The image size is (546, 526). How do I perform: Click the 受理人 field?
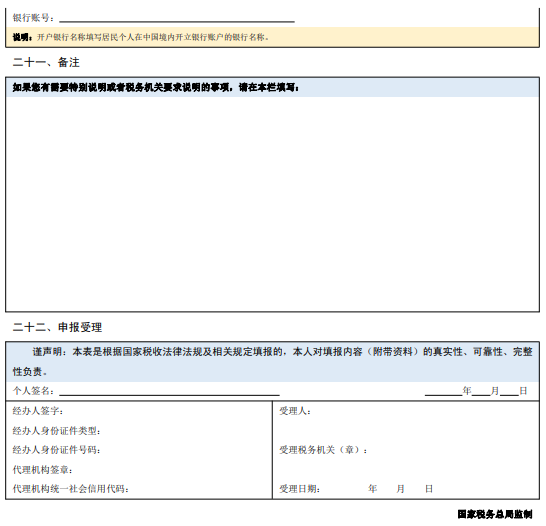[425, 411]
